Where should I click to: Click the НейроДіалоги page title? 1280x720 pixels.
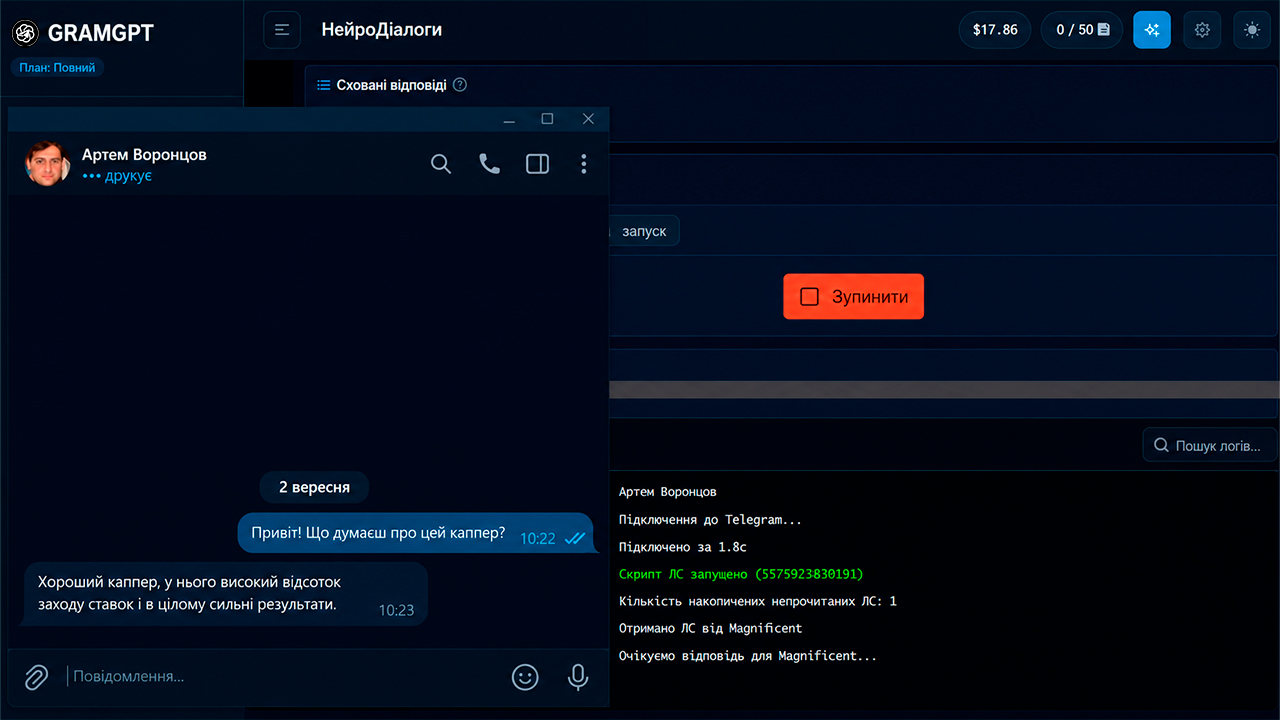pos(382,30)
